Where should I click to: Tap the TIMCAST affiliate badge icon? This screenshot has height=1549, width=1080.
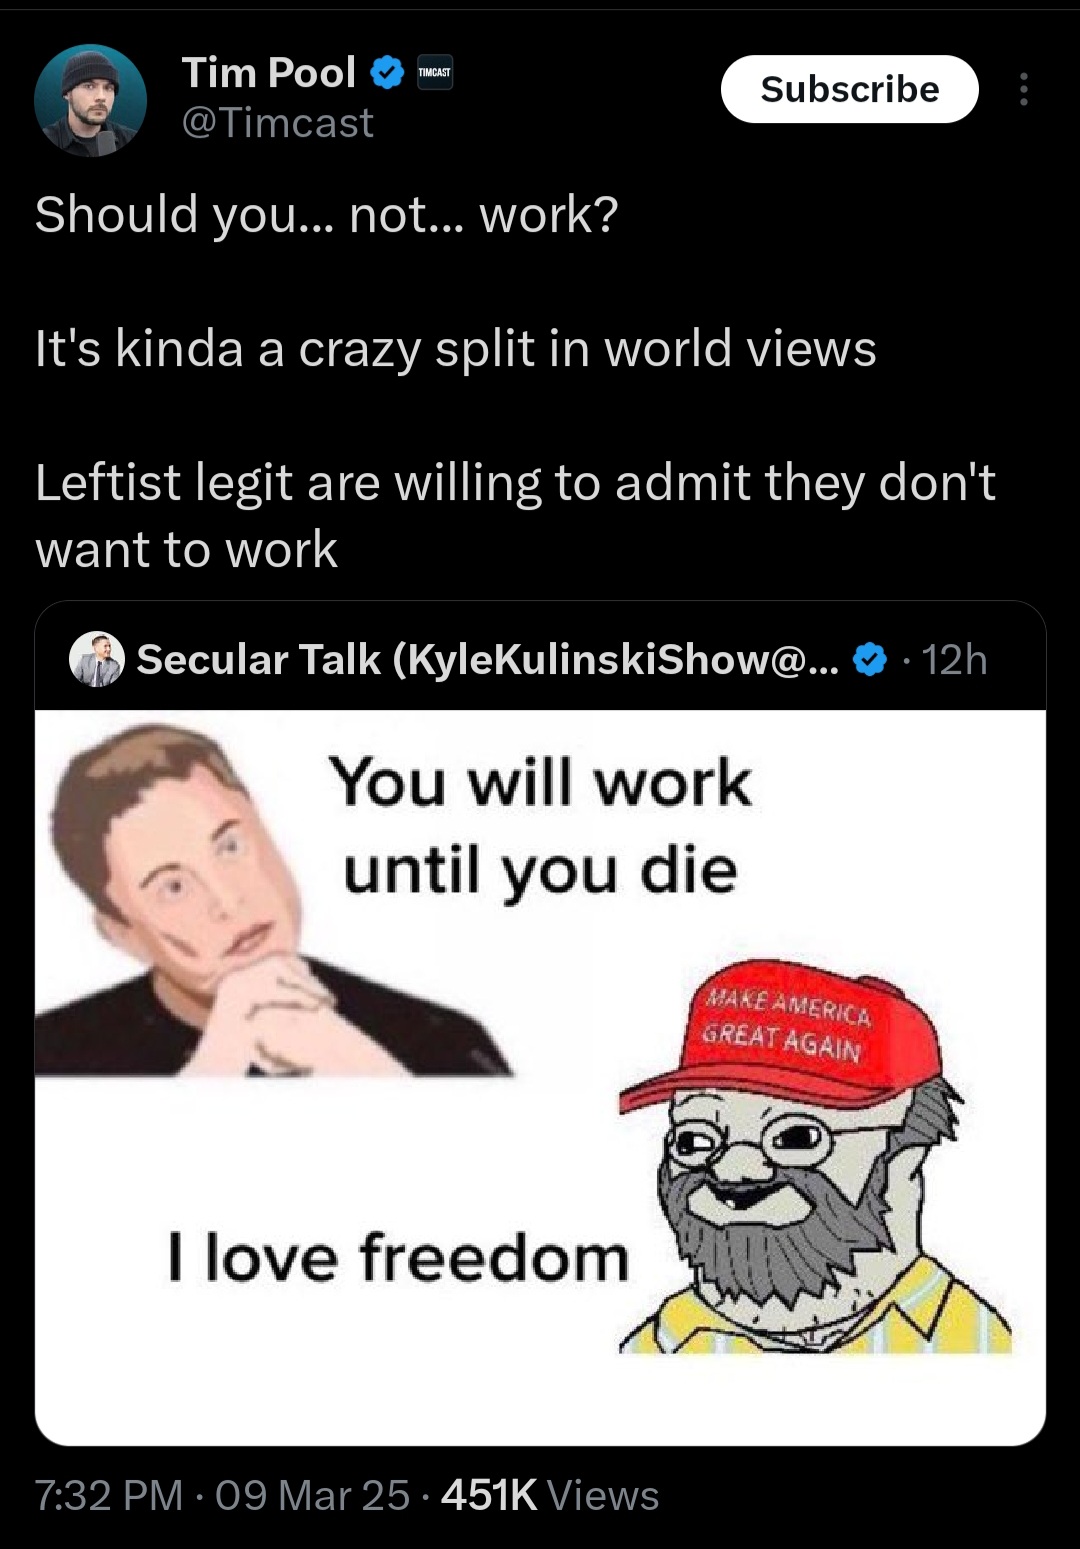click(x=434, y=73)
